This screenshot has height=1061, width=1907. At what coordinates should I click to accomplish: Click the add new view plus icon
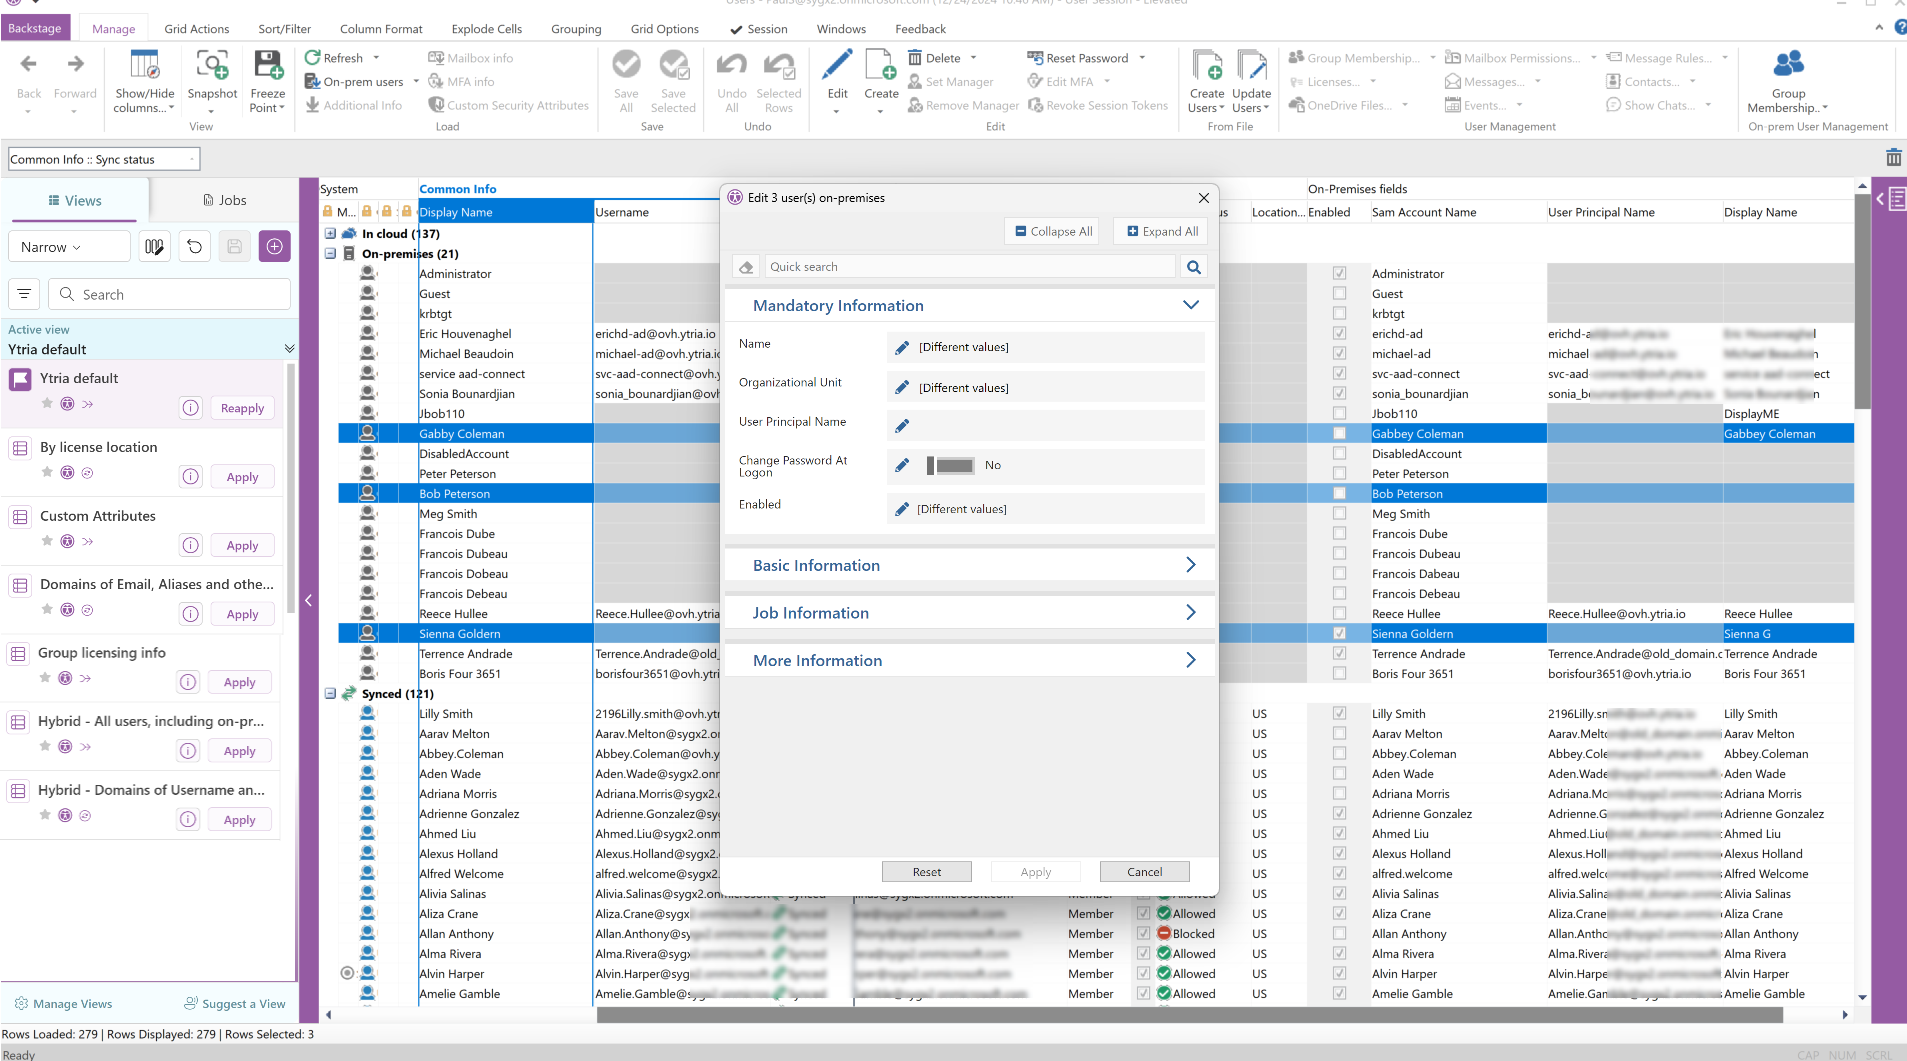click(274, 247)
